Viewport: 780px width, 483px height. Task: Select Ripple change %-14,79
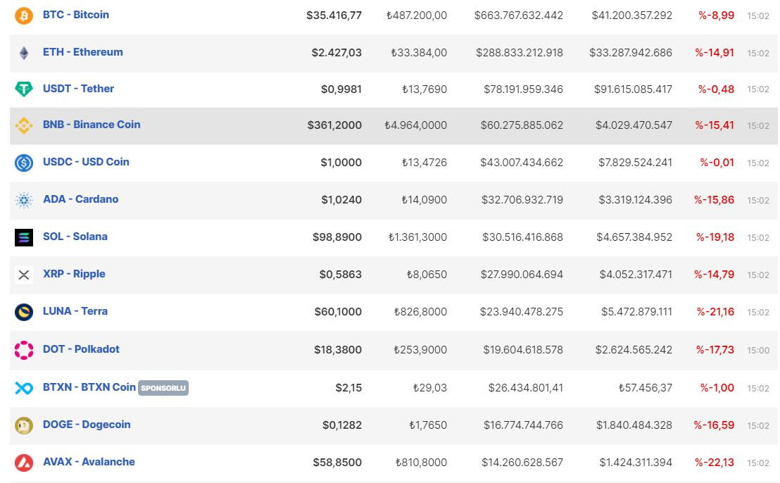coord(714,275)
